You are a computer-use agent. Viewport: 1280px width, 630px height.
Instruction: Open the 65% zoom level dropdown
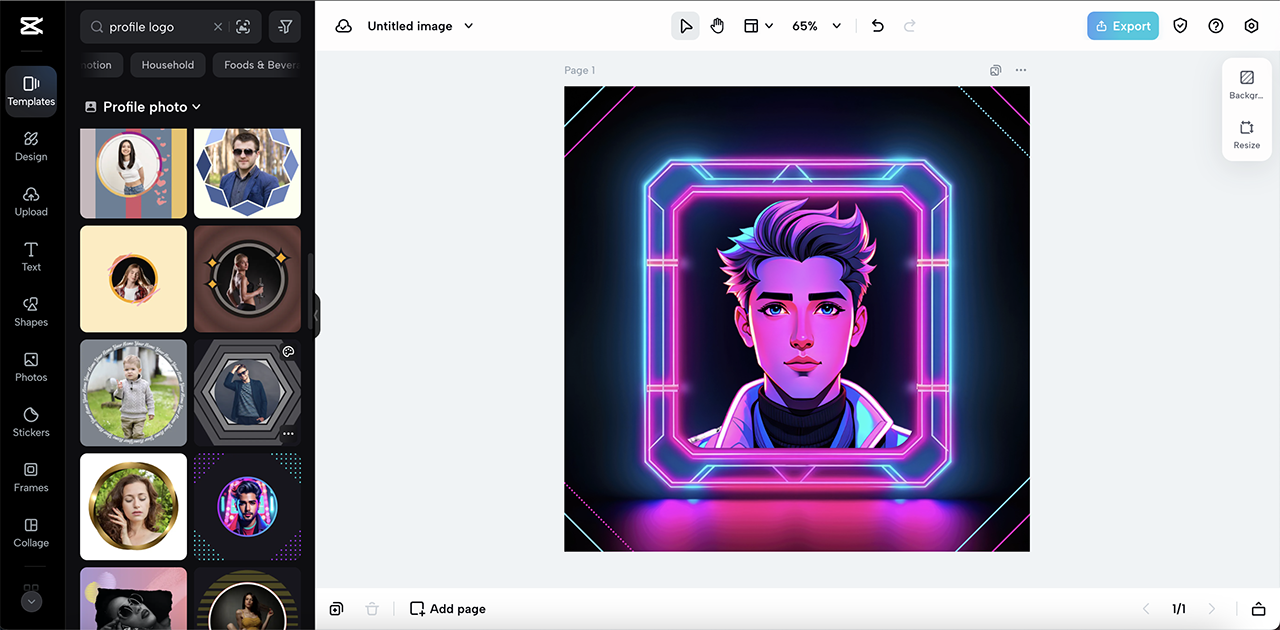[x=817, y=26]
